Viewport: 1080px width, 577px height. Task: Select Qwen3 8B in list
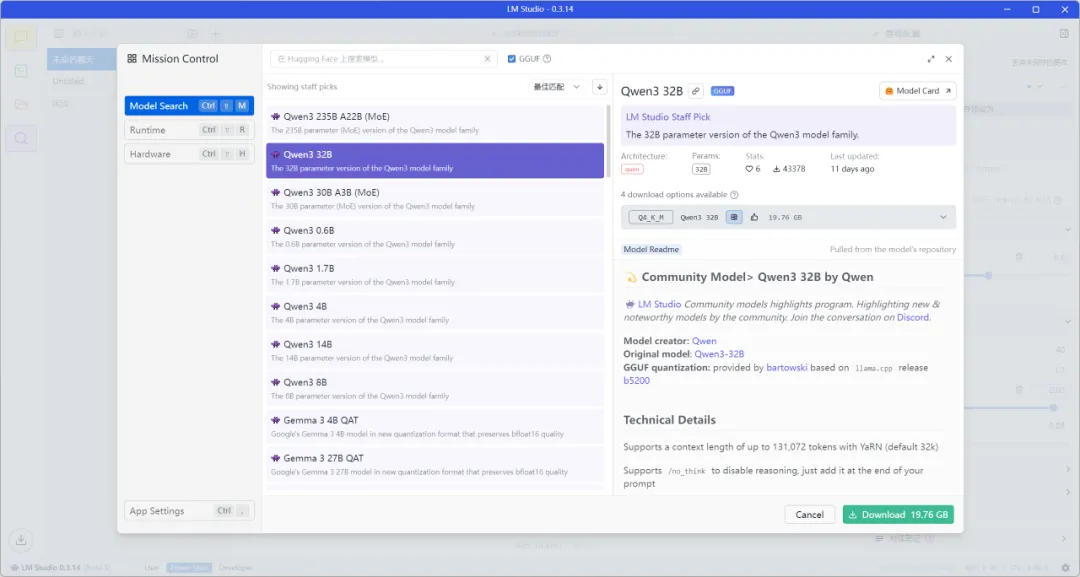[435, 388]
